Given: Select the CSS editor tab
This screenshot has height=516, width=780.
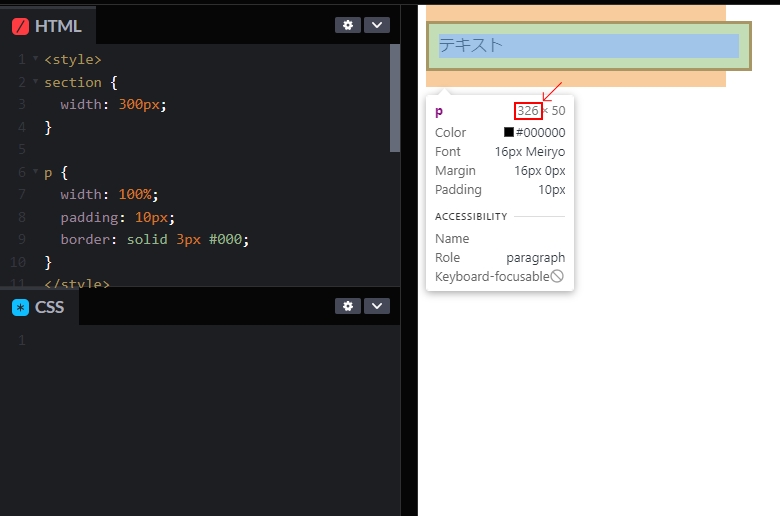Looking at the screenshot, I should [x=39, y=307].
